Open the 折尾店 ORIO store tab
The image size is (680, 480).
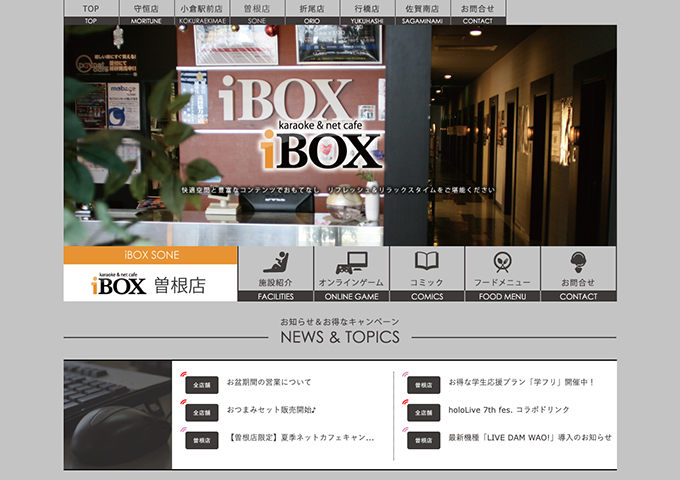pyautogui.click(x=312, y=13)
